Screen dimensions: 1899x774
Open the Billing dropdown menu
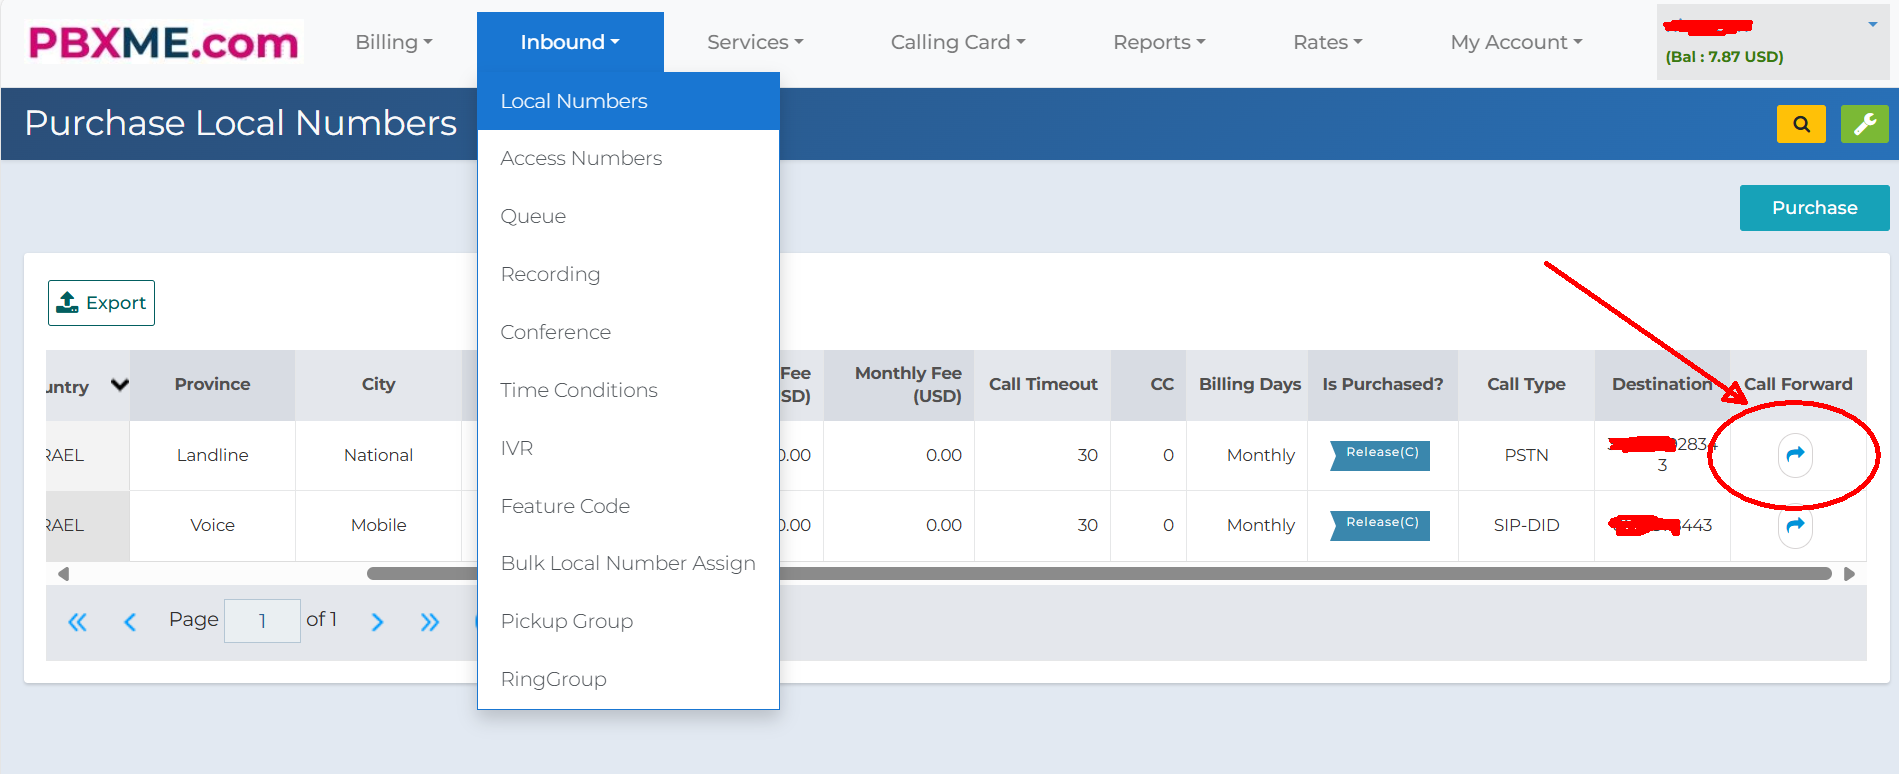(394, 42)
